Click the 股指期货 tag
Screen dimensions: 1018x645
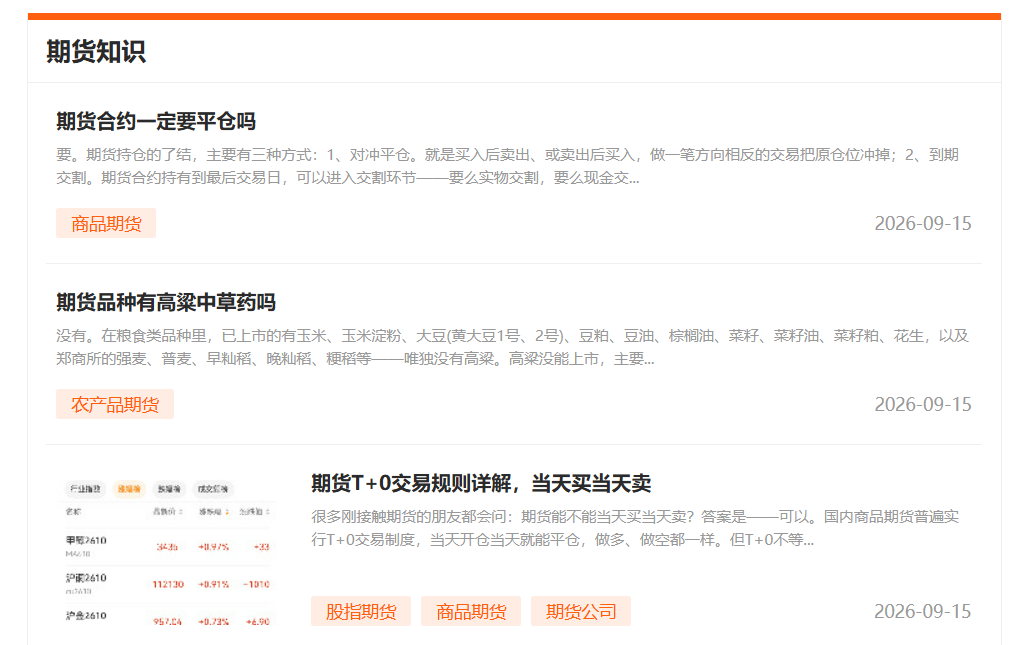point(361,611)
